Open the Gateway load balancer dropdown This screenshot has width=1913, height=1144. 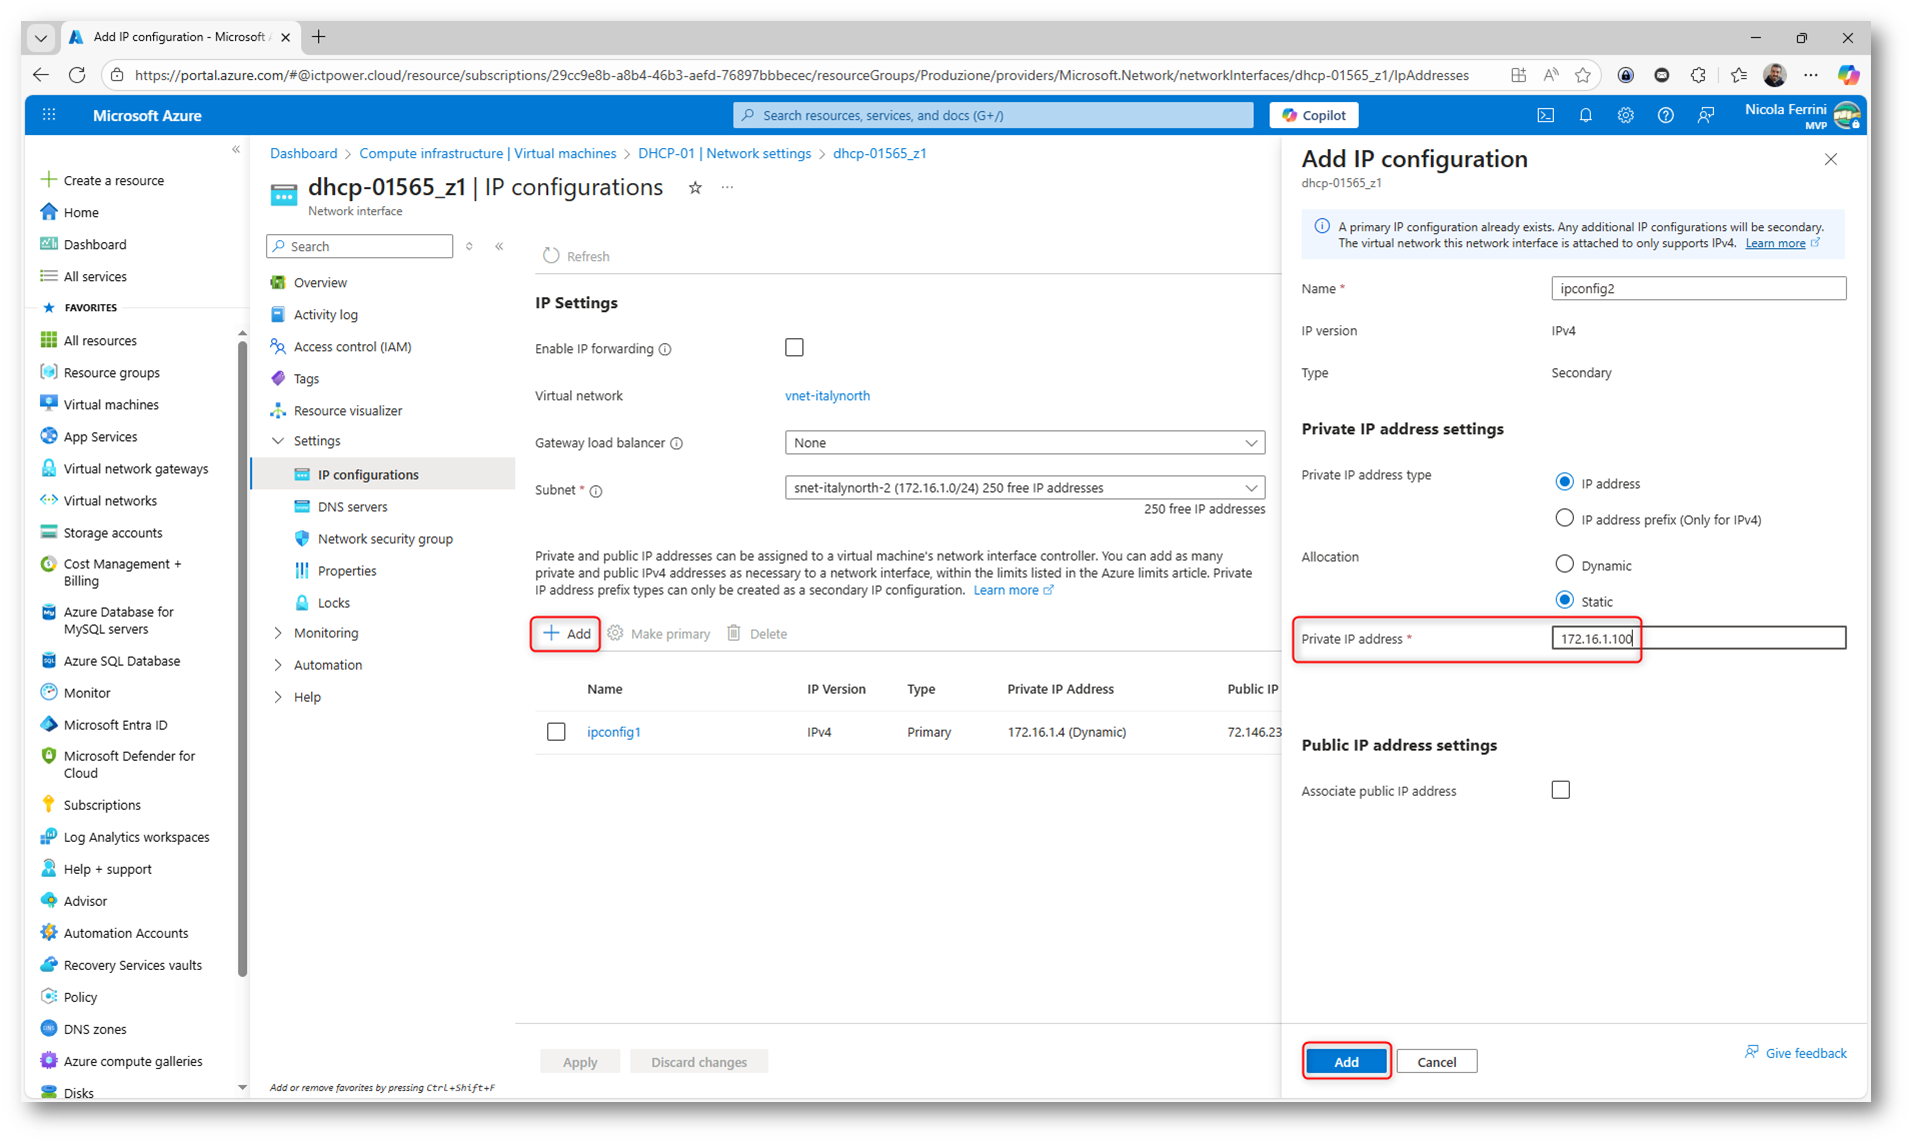tap(1024, 443)
